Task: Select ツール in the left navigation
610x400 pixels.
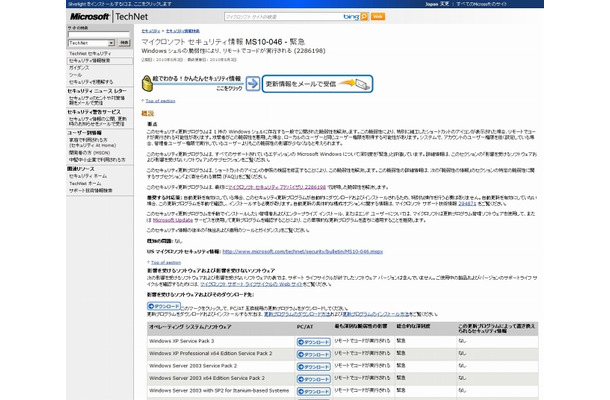Action: [x=75, y=74]
